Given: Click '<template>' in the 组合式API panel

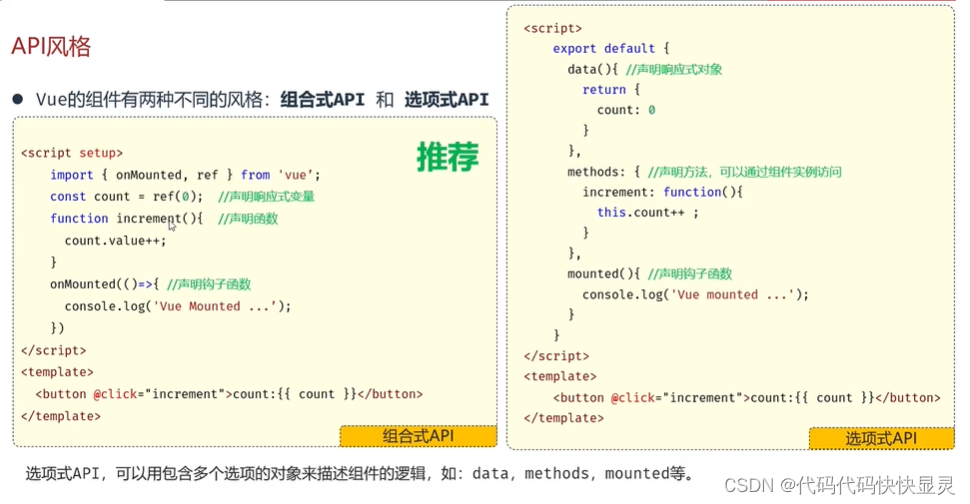Looking at the screenshot, I should [x=57, y=372].
